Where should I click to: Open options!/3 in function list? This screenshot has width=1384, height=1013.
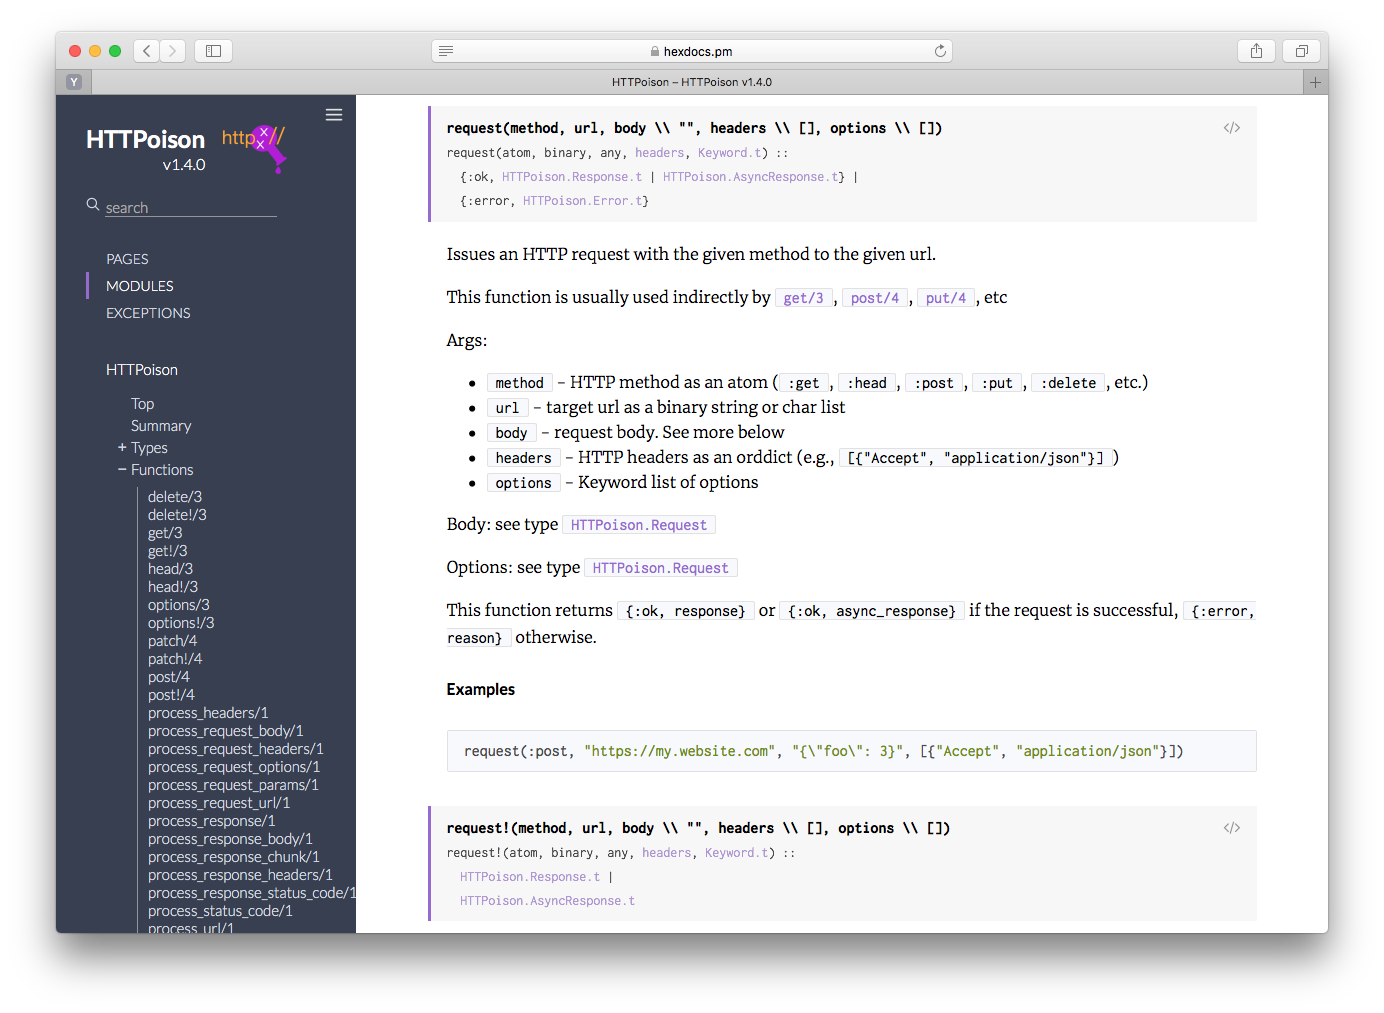(x=181, y=623)
